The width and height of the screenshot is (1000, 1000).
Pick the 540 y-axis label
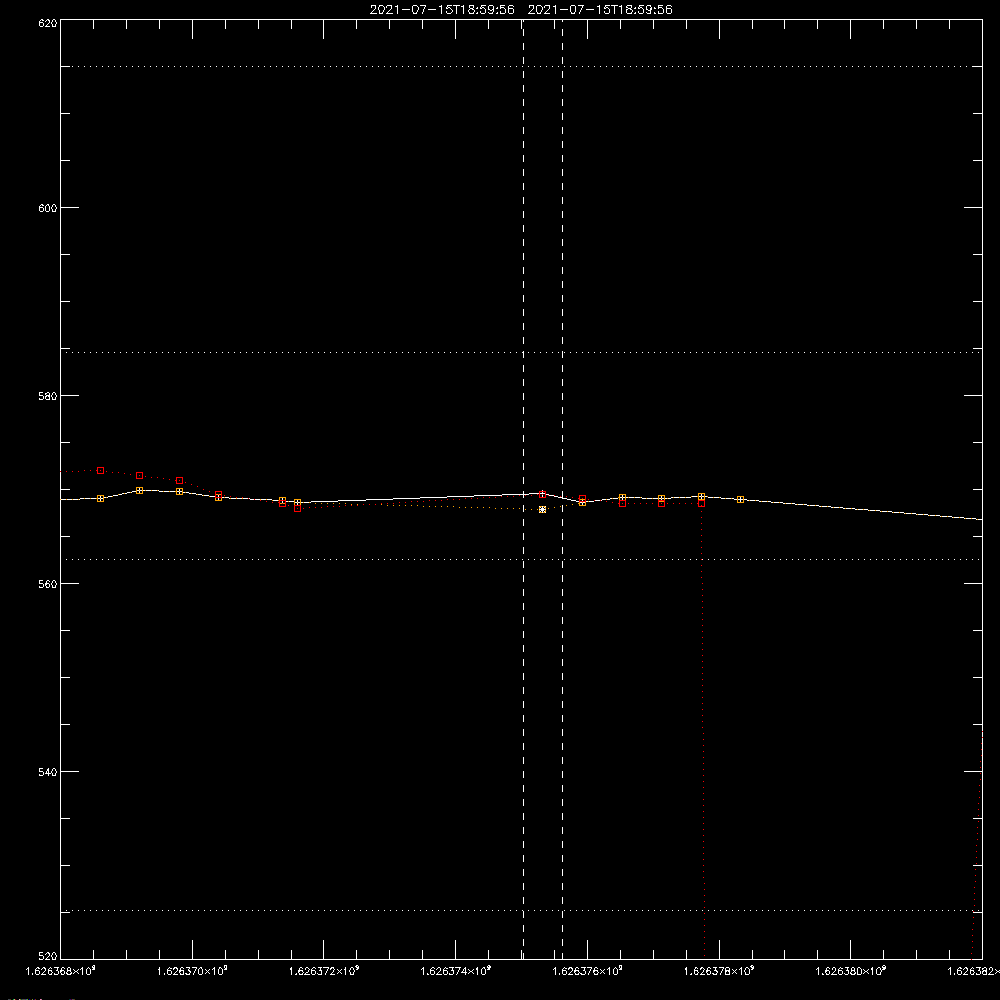[48, 772]
